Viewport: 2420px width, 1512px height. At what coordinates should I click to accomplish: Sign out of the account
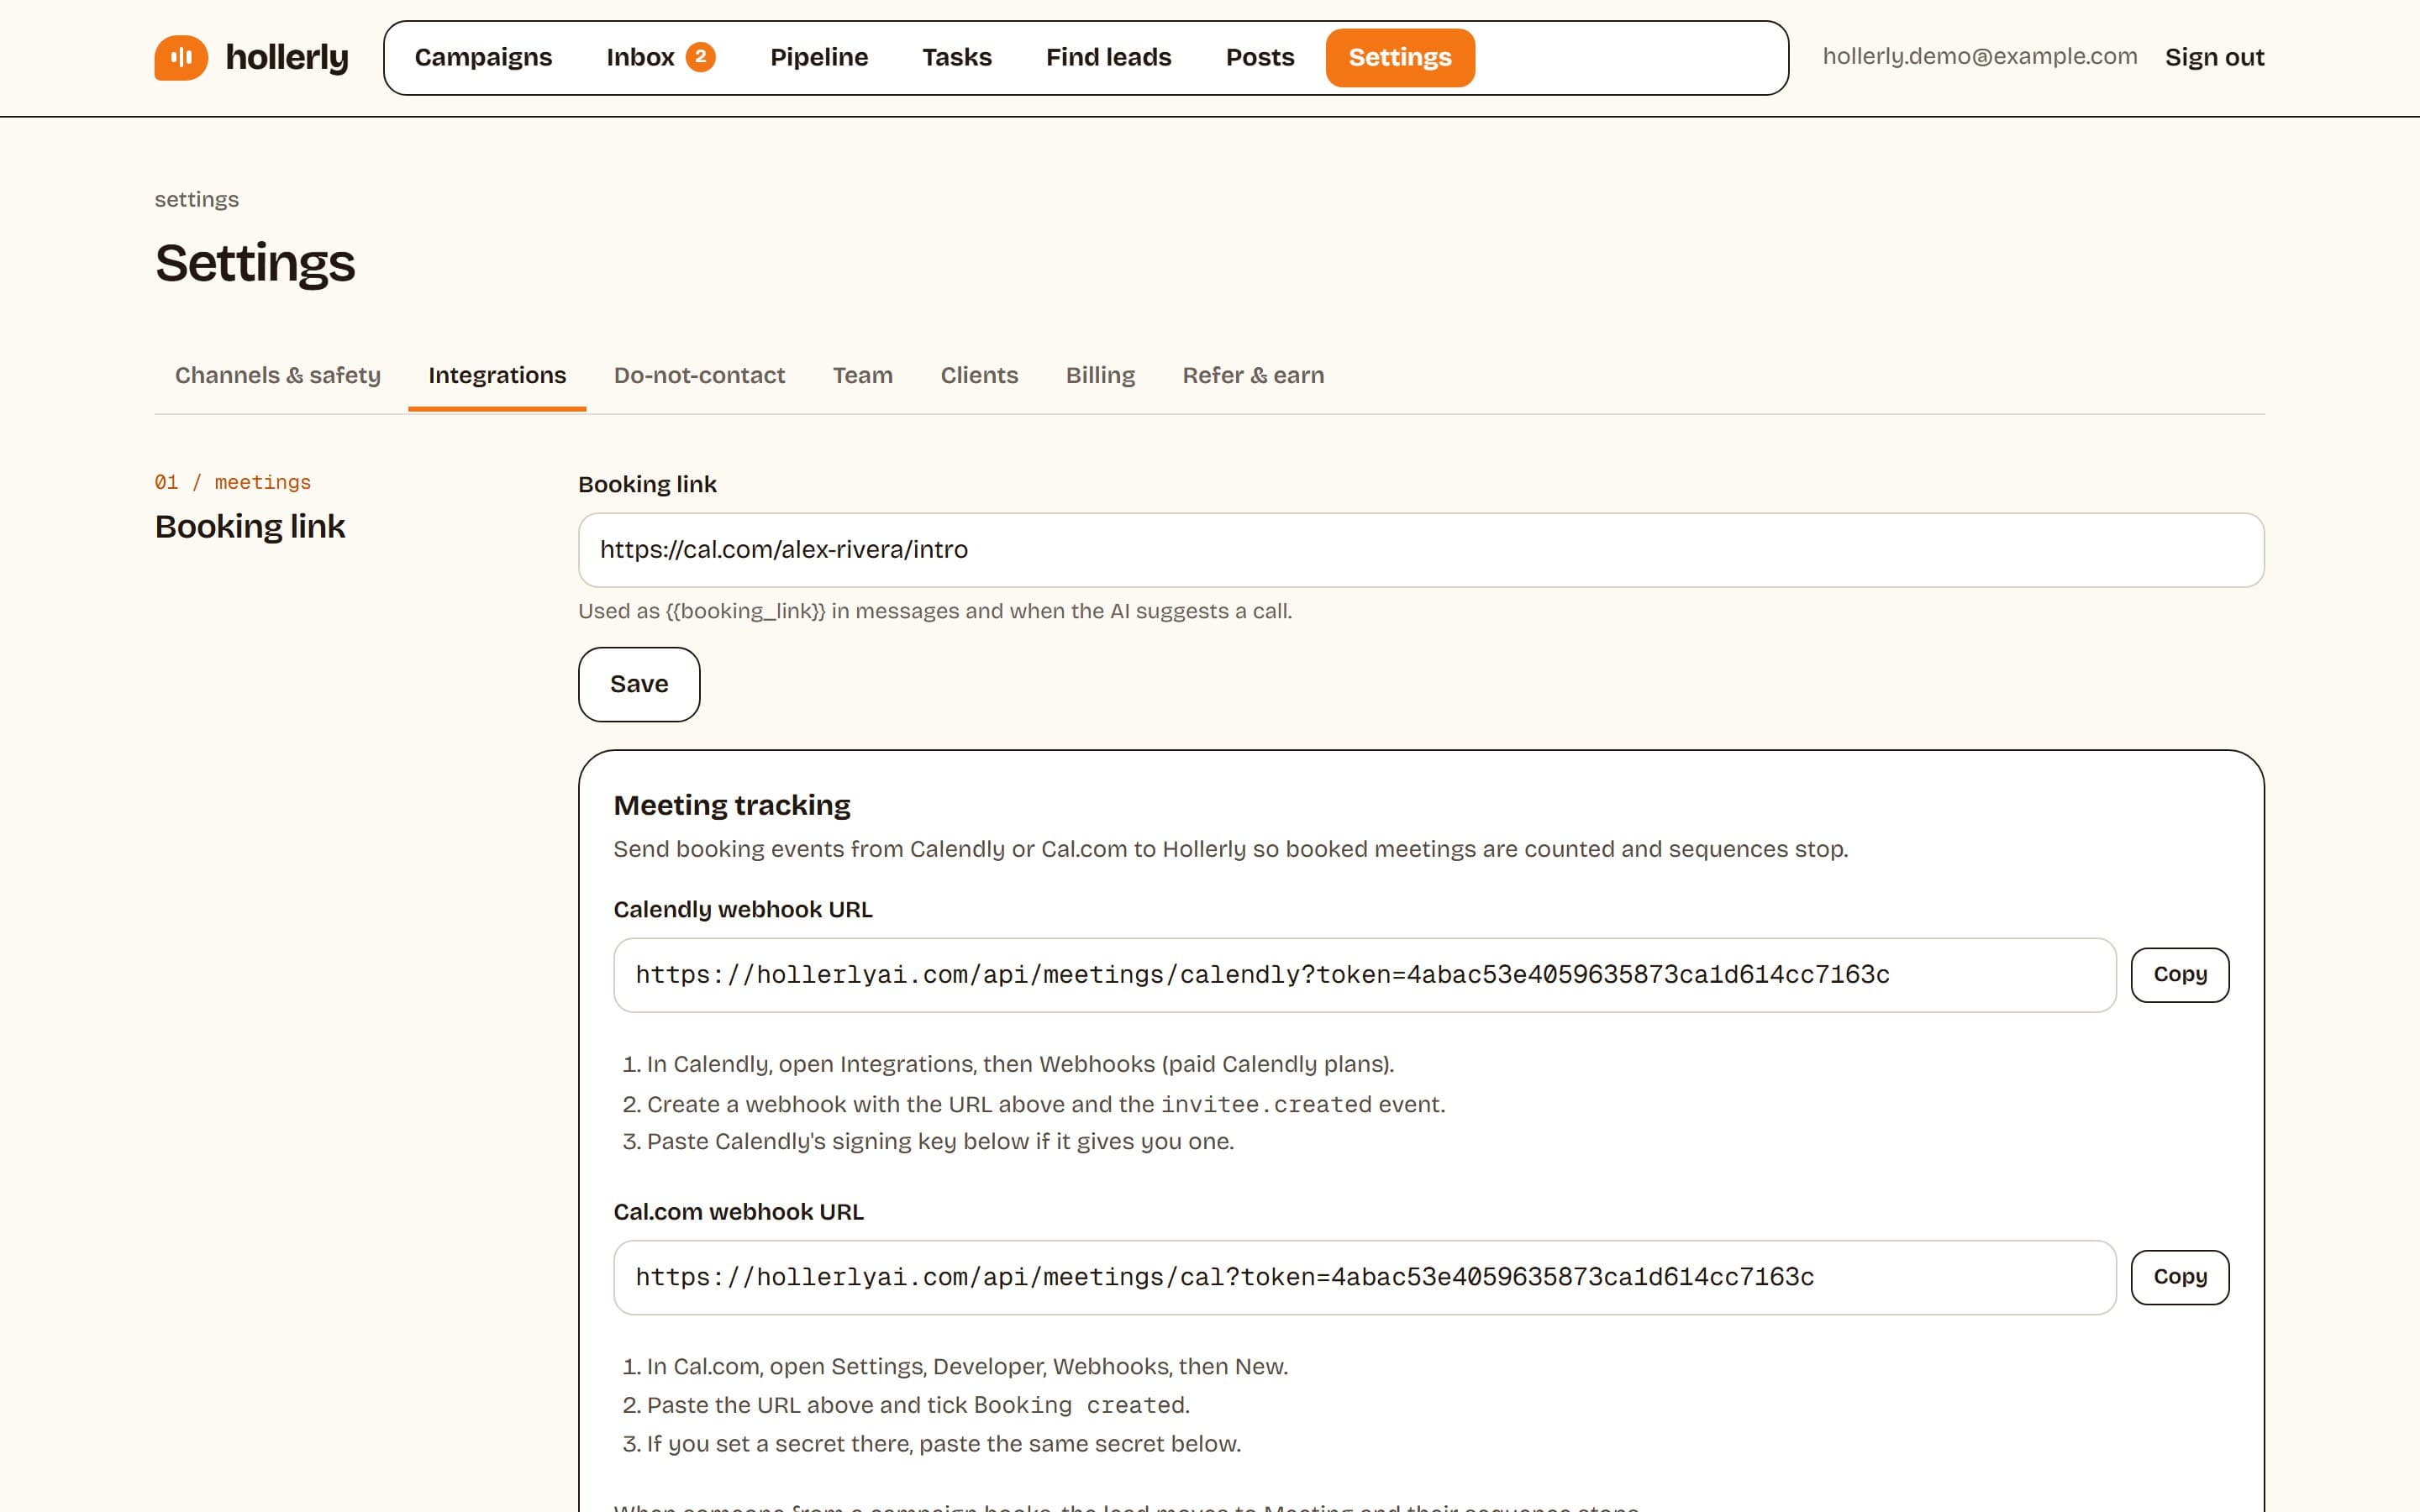tap(2214, 57)
